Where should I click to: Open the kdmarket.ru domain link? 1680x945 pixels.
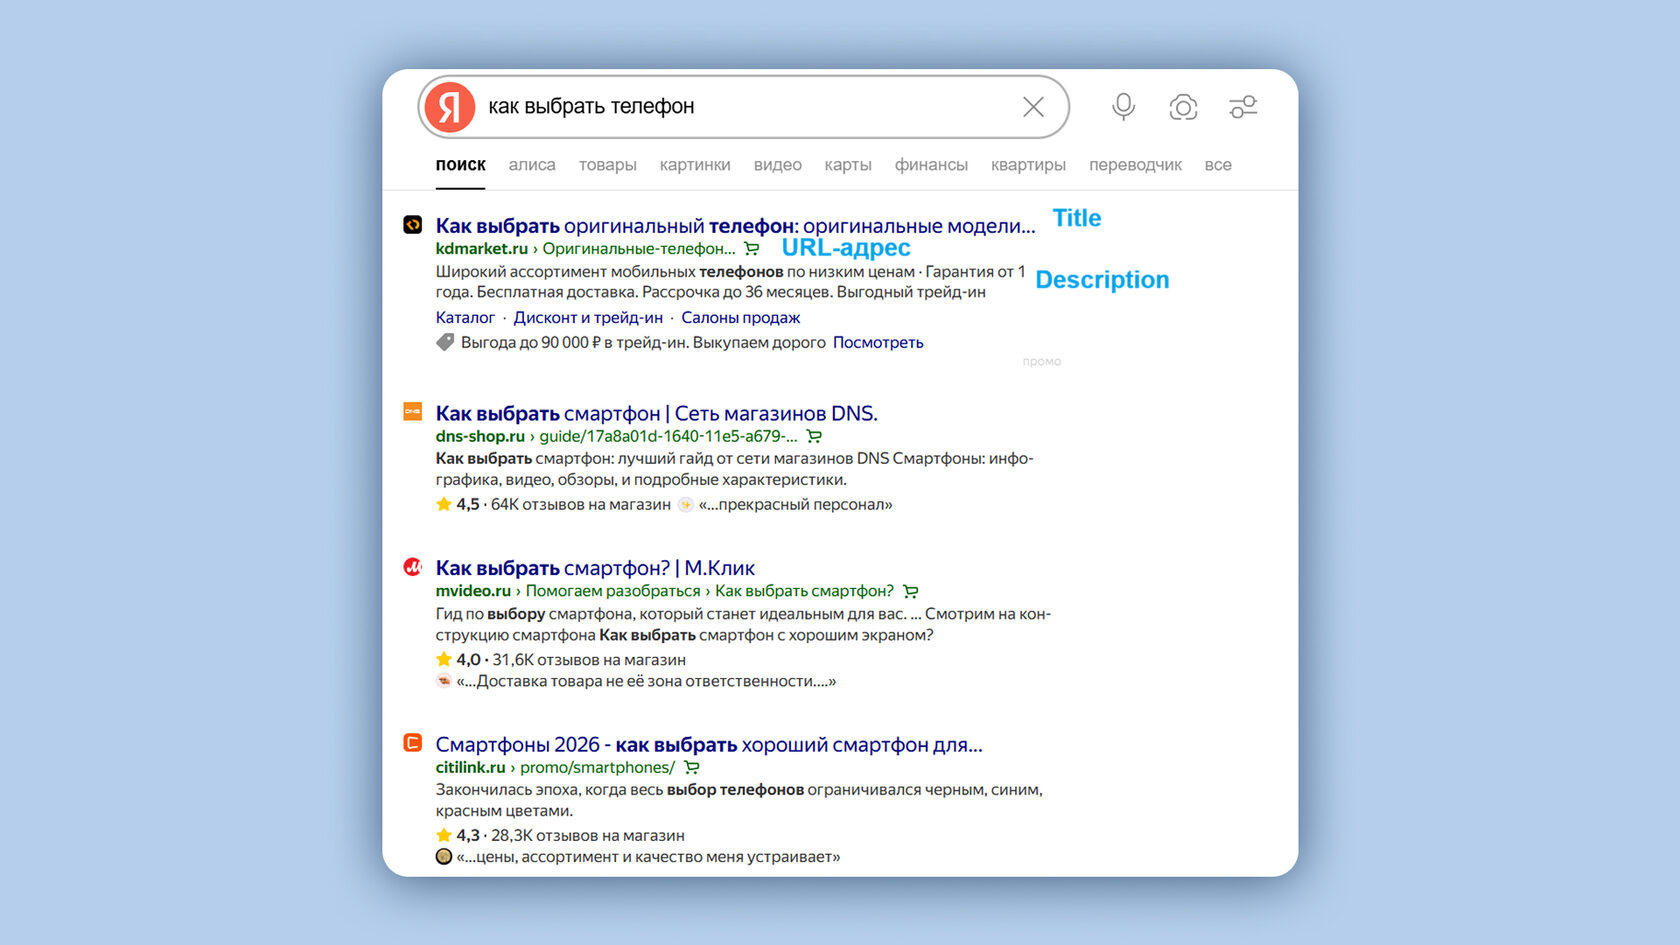481,249
